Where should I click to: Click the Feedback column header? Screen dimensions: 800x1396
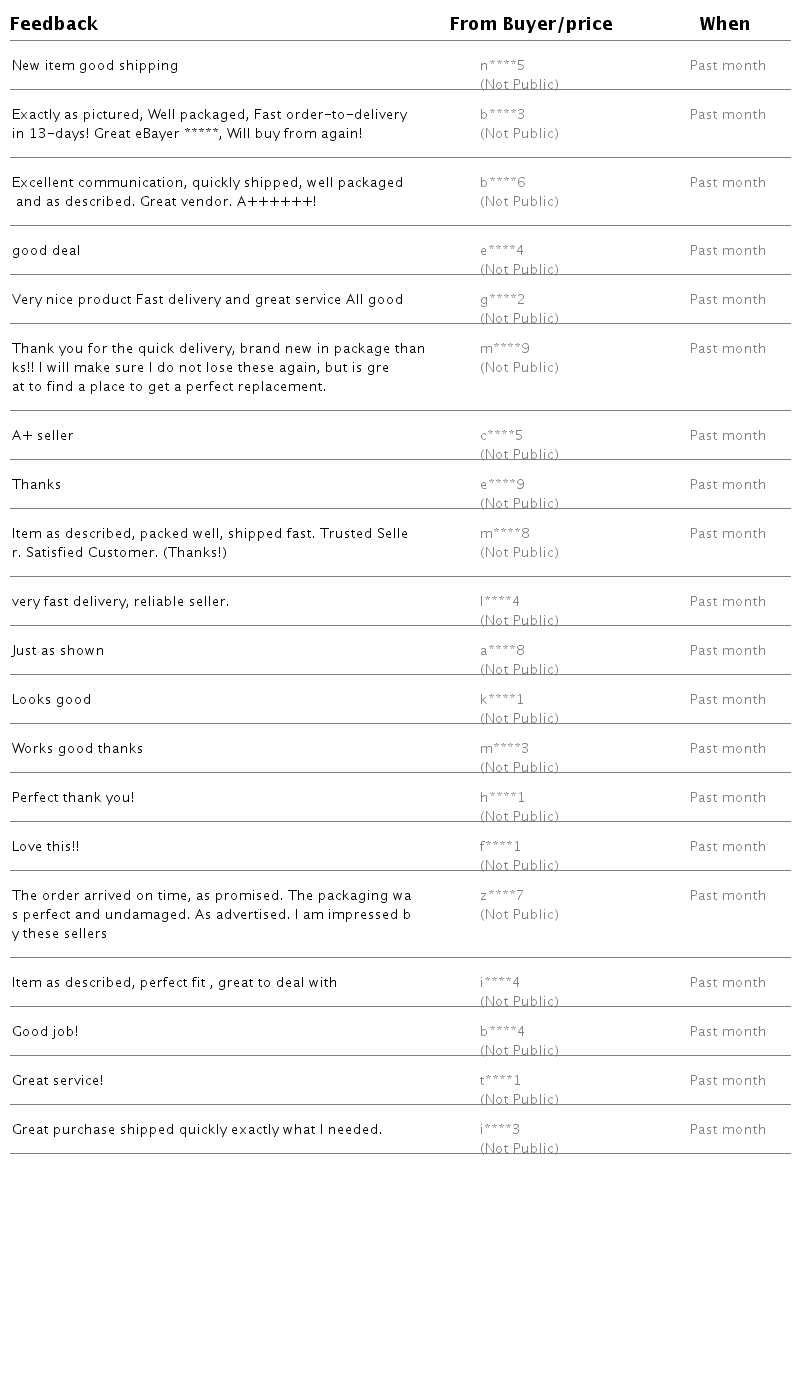pos(54,24)
